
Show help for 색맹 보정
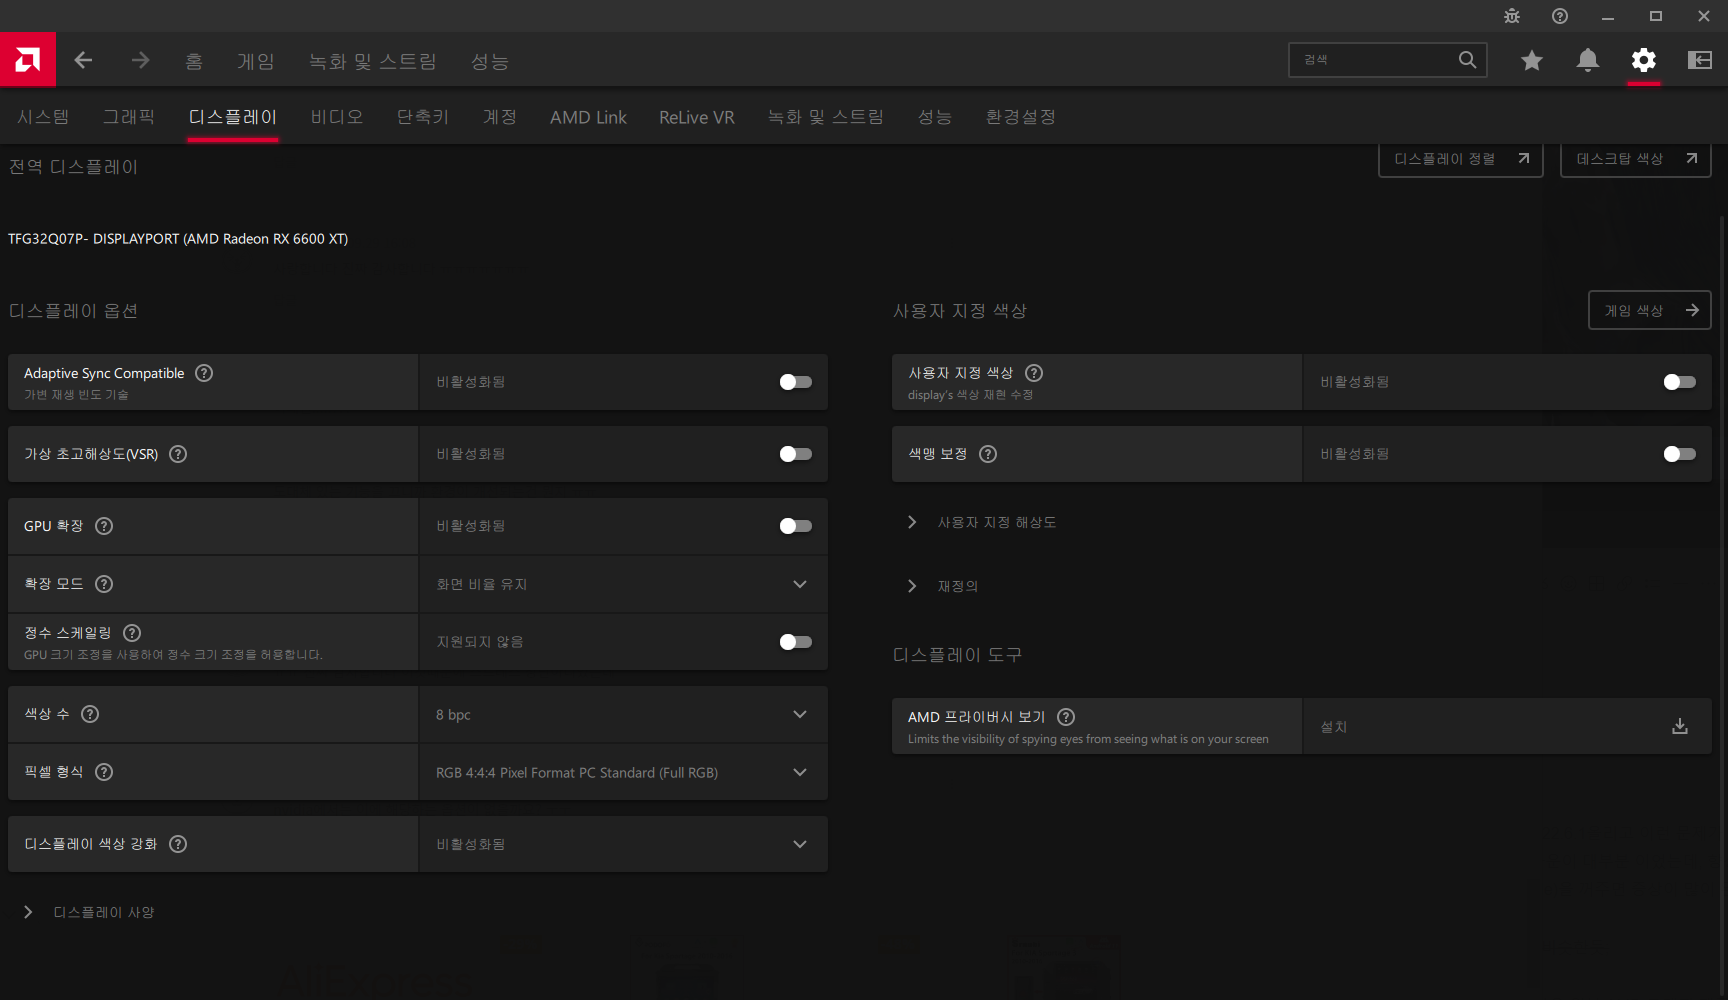pos(988,454)
